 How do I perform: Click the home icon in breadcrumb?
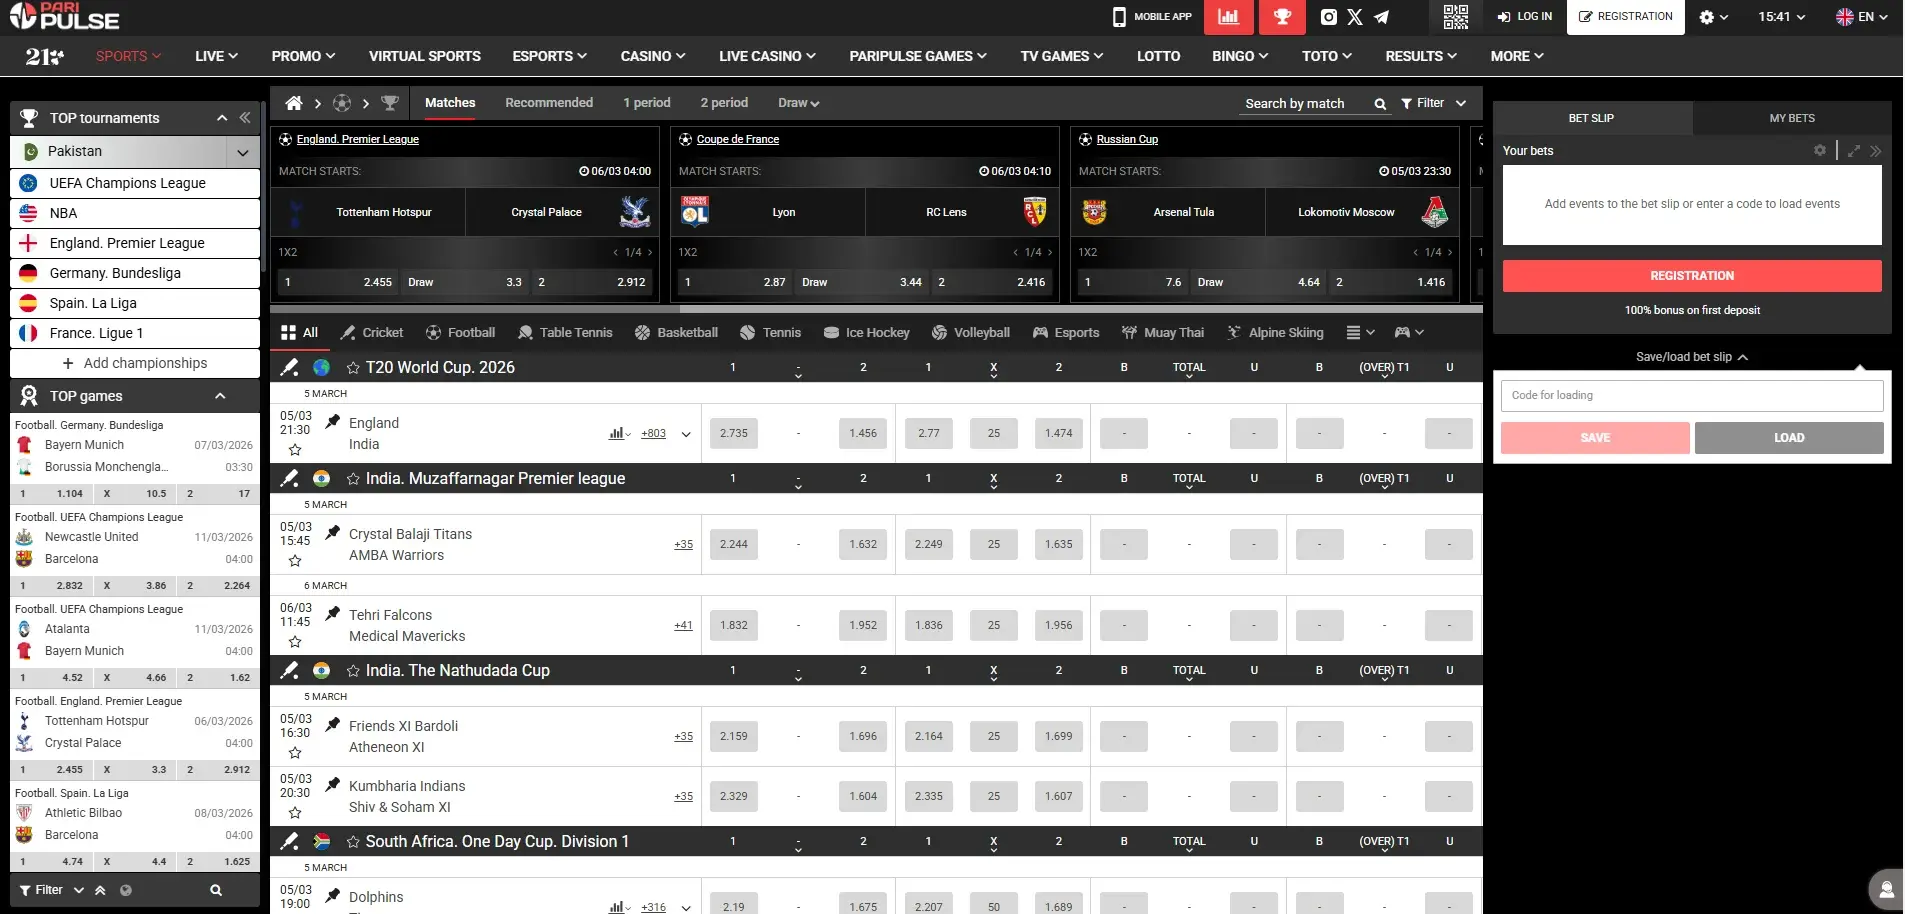click(293, 103)
